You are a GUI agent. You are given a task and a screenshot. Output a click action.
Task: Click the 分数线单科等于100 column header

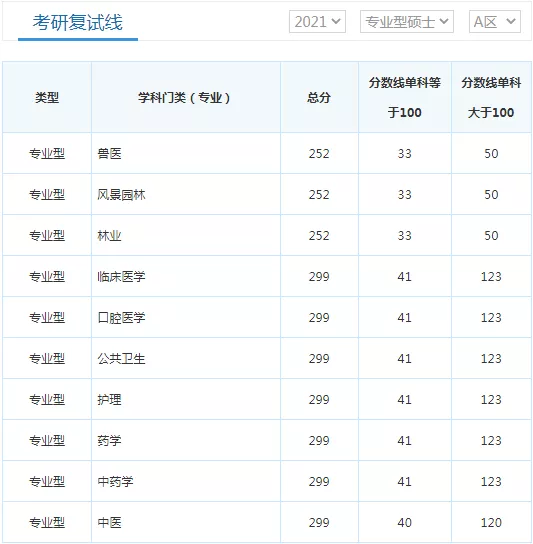(405, 97)
